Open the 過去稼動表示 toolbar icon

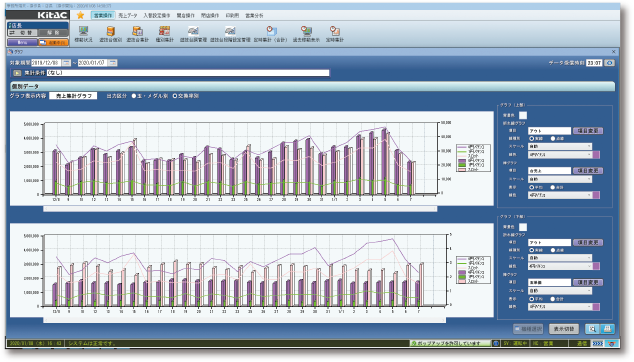[306, 34]
